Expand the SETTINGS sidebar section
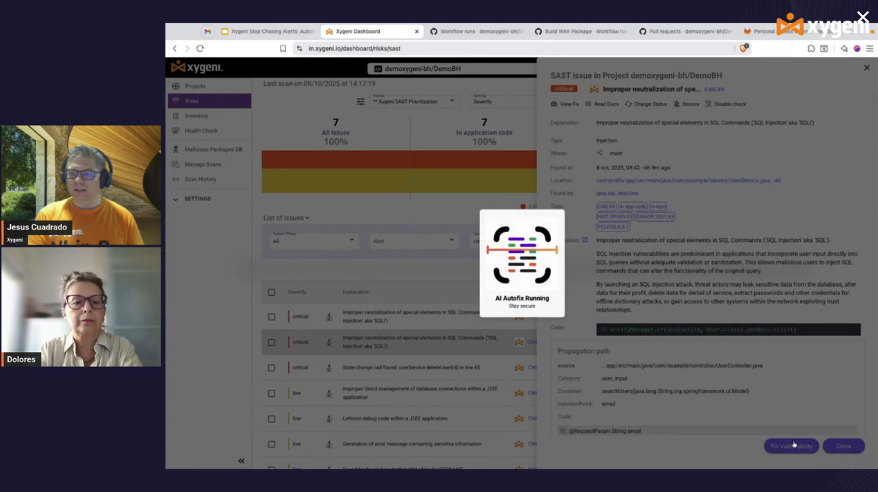This screenshot has width=878, height=492. pos(192,199)
